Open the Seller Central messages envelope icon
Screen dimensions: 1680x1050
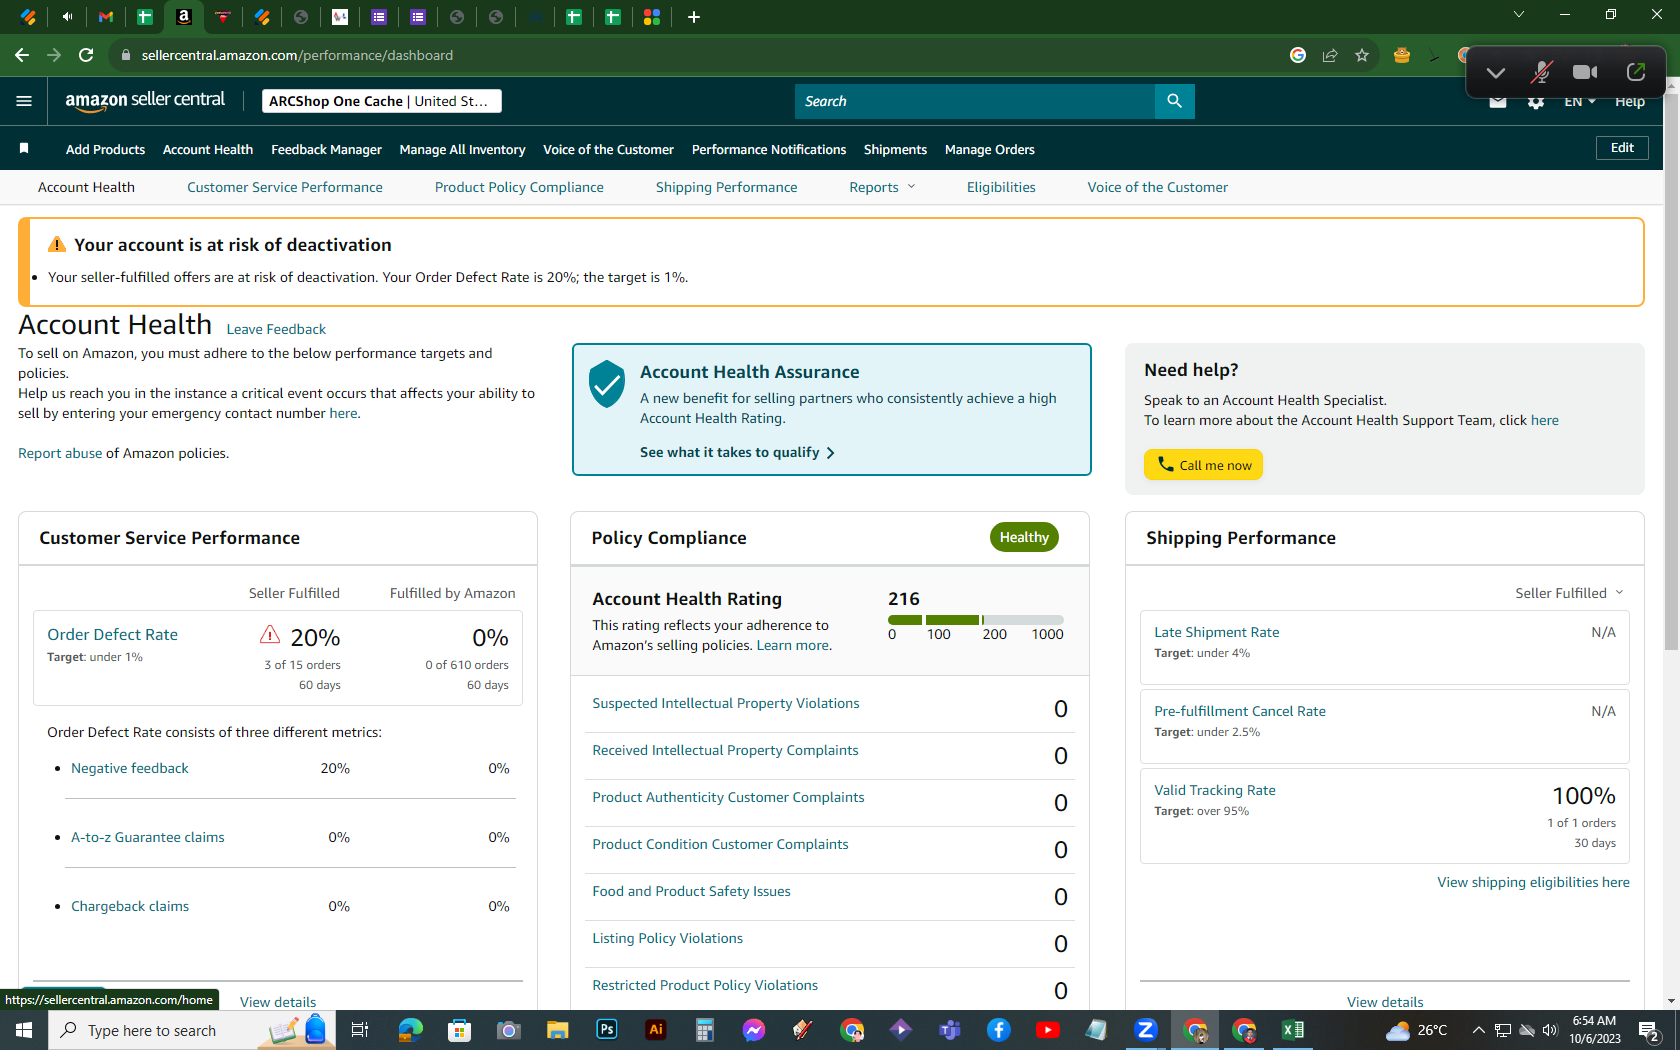point(1497,102)
